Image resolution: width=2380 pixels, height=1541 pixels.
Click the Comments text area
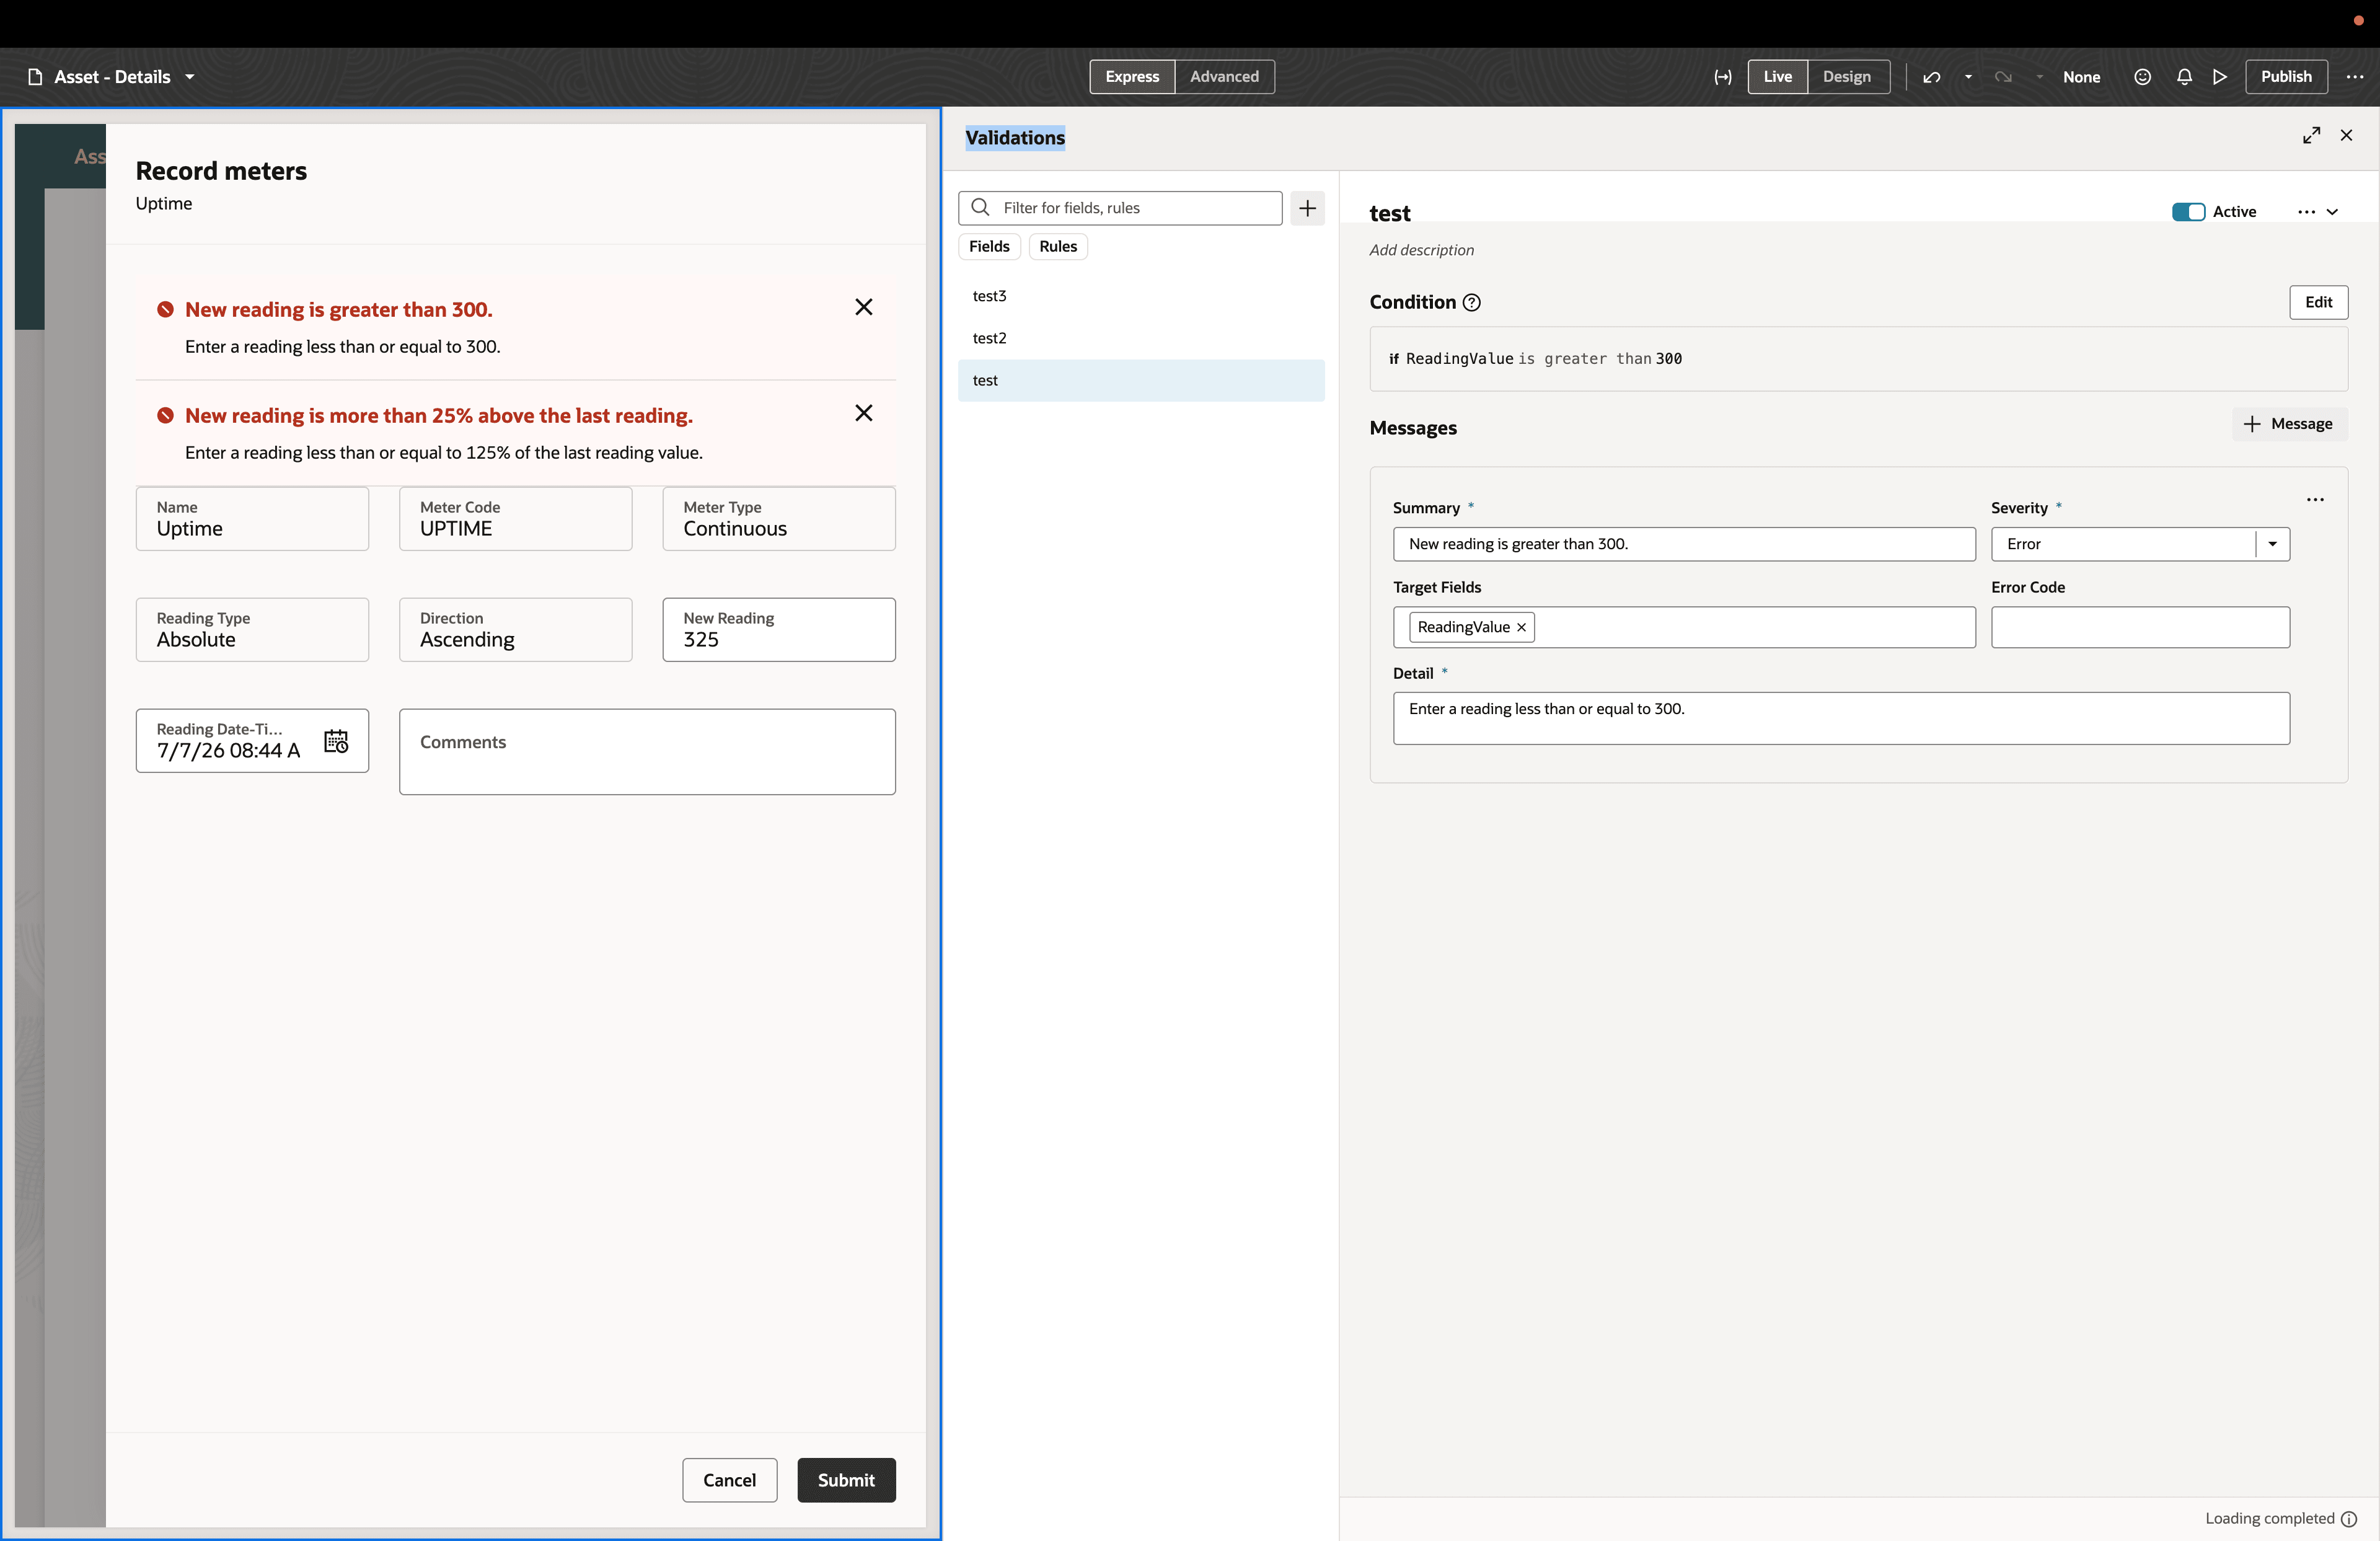click(647, 752)
